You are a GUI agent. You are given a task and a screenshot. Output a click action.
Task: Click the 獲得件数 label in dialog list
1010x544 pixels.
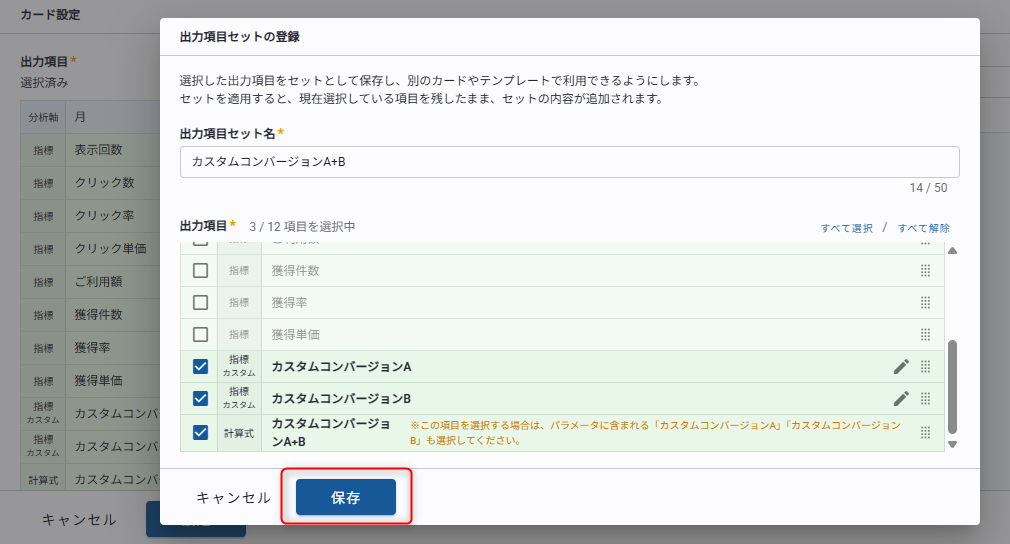click(x=296, y=270)
